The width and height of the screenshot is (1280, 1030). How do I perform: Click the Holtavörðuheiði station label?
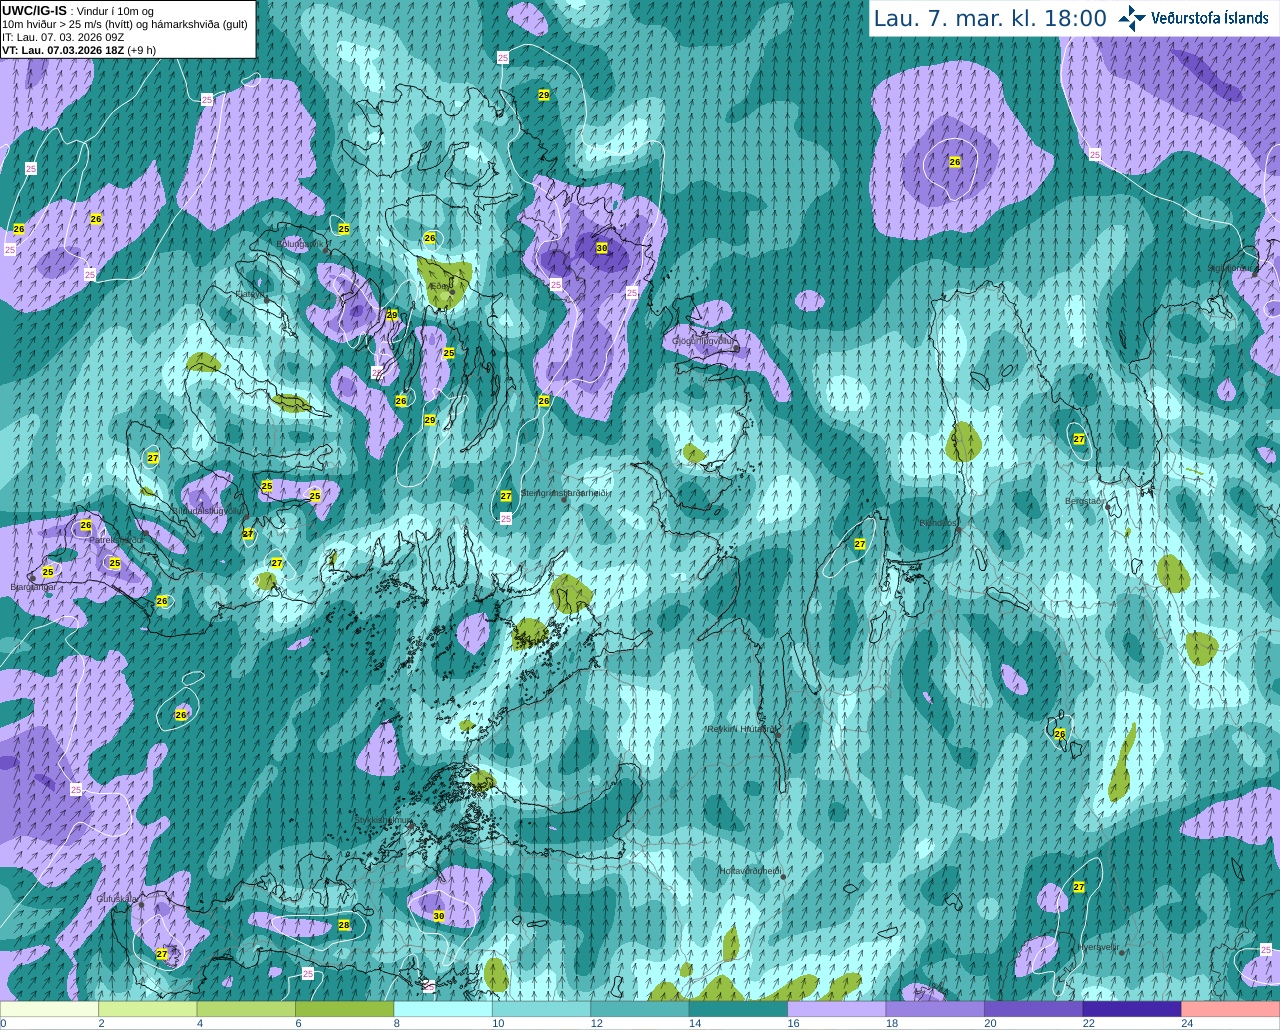coord(750,871)
